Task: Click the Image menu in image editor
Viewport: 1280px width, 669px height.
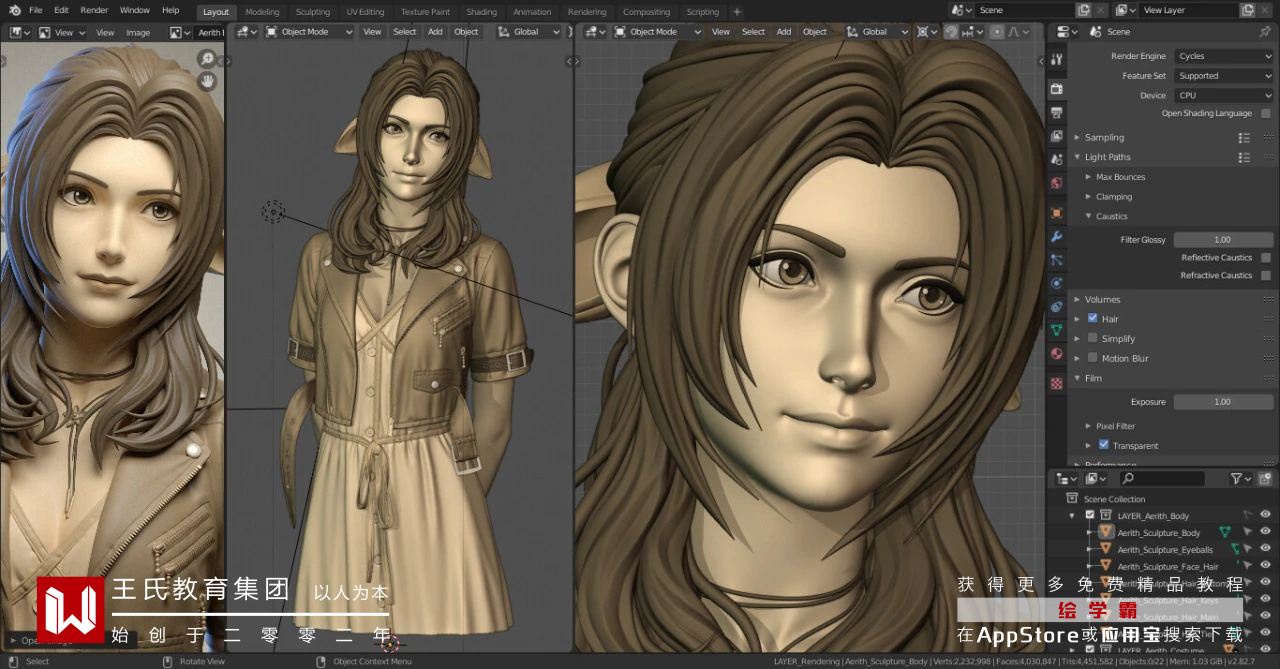Action: click(138, 33)
